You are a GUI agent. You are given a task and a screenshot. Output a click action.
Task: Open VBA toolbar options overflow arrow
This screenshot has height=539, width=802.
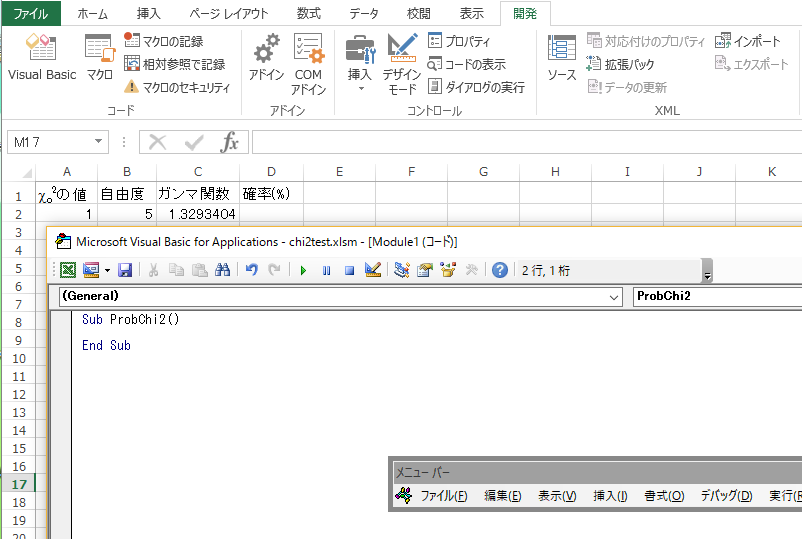pyautogui.click(x=707, y=271)
